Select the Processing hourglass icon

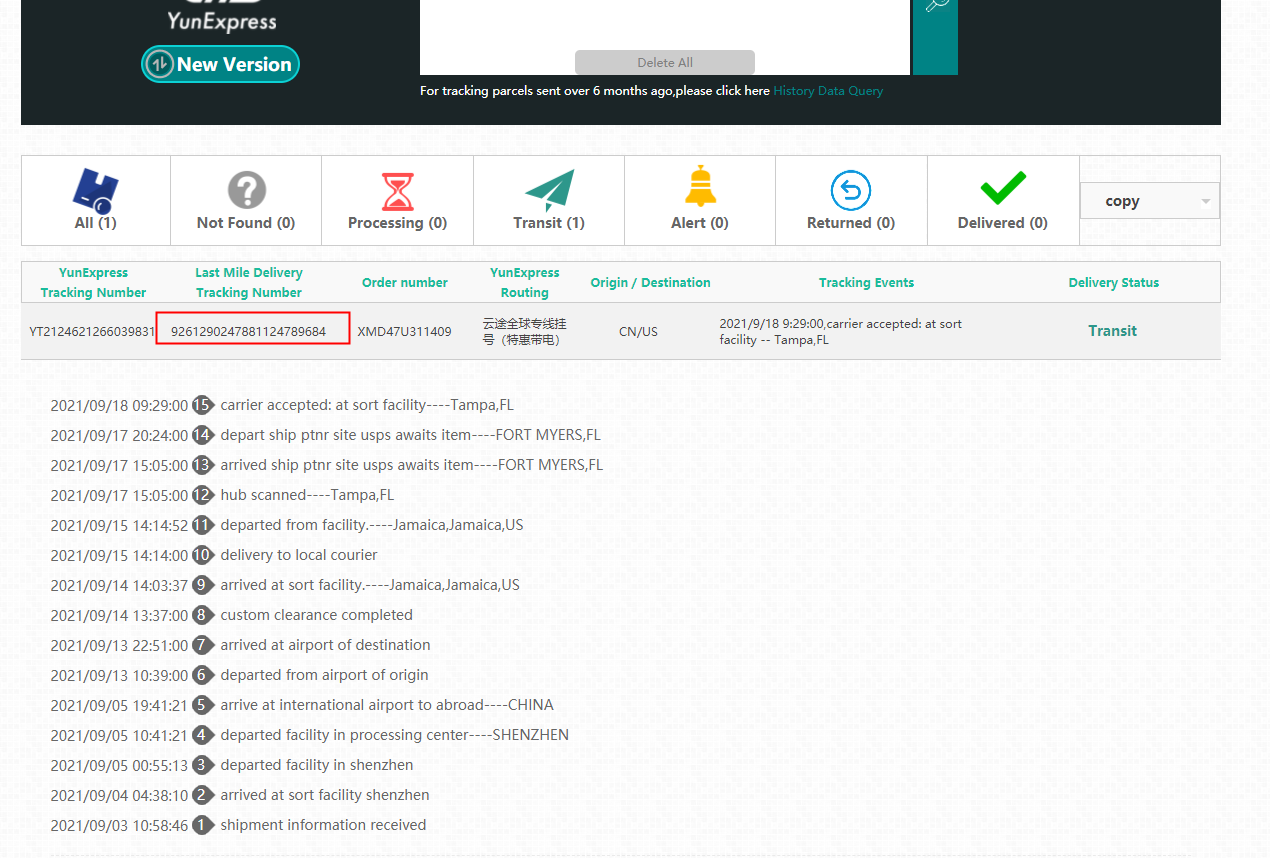tap(397, 190)
